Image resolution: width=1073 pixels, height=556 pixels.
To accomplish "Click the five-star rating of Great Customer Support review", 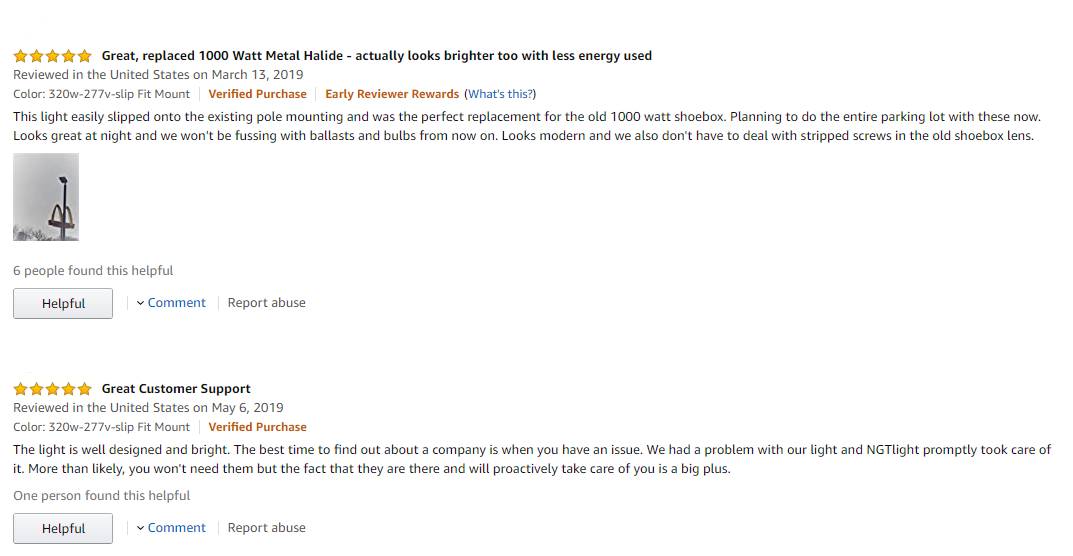I will click(x=52, y=389).
